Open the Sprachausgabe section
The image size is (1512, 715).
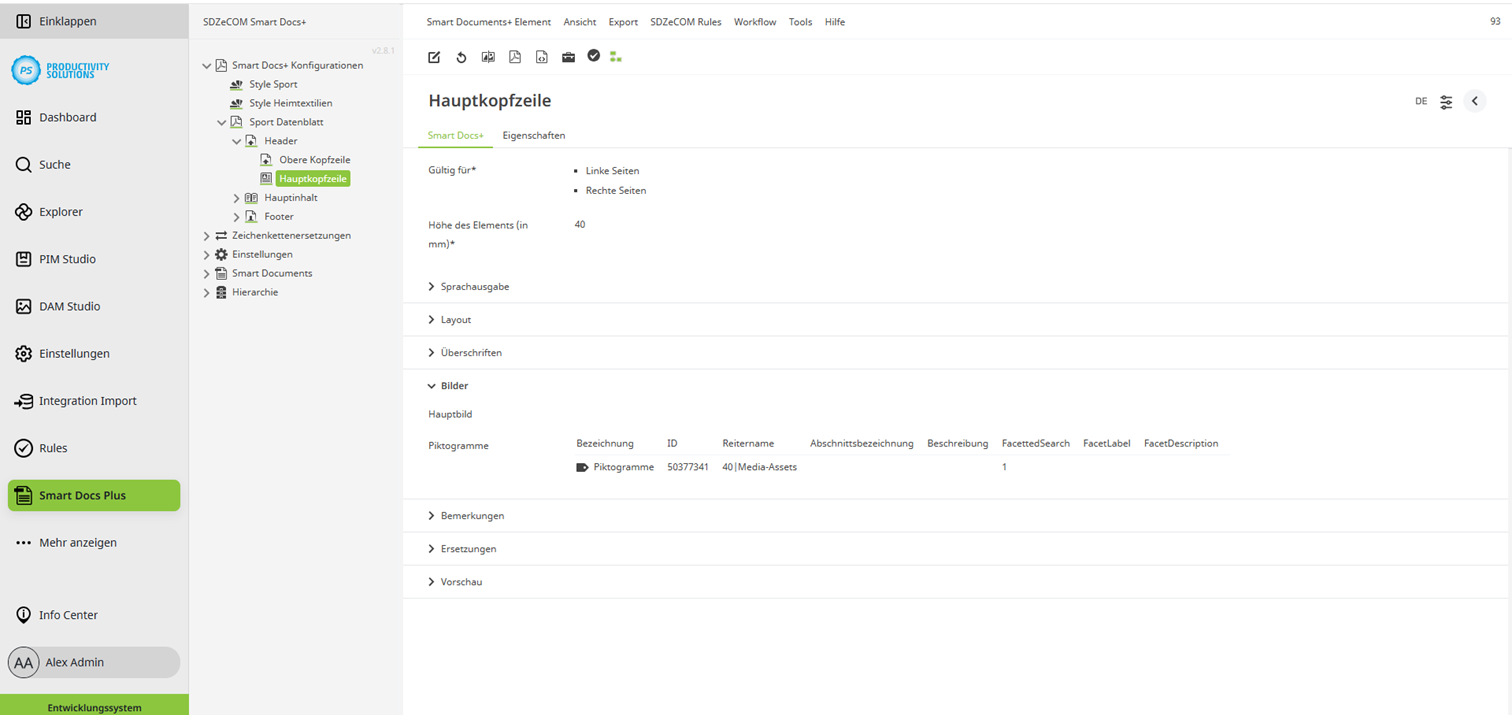474,286
